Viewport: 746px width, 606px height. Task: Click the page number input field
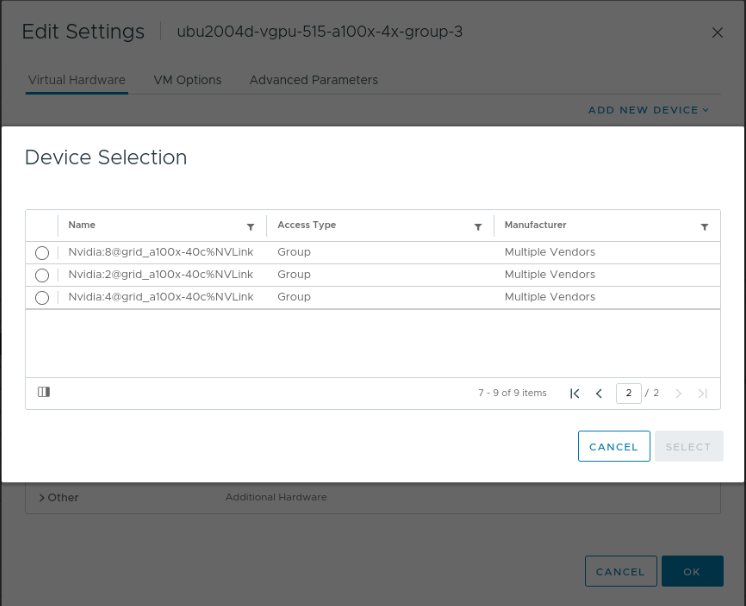tap(628, 393)
